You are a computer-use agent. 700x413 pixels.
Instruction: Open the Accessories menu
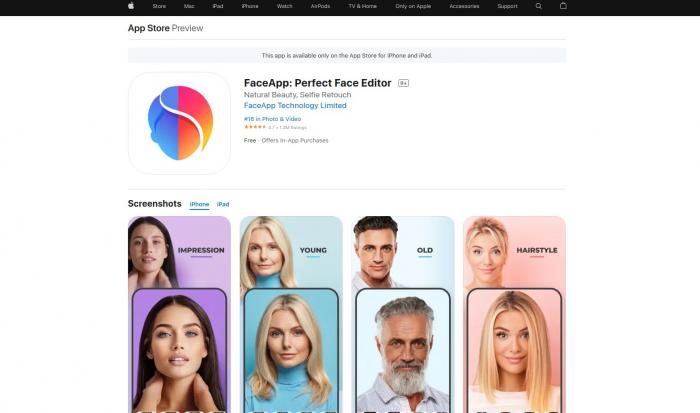464,6
